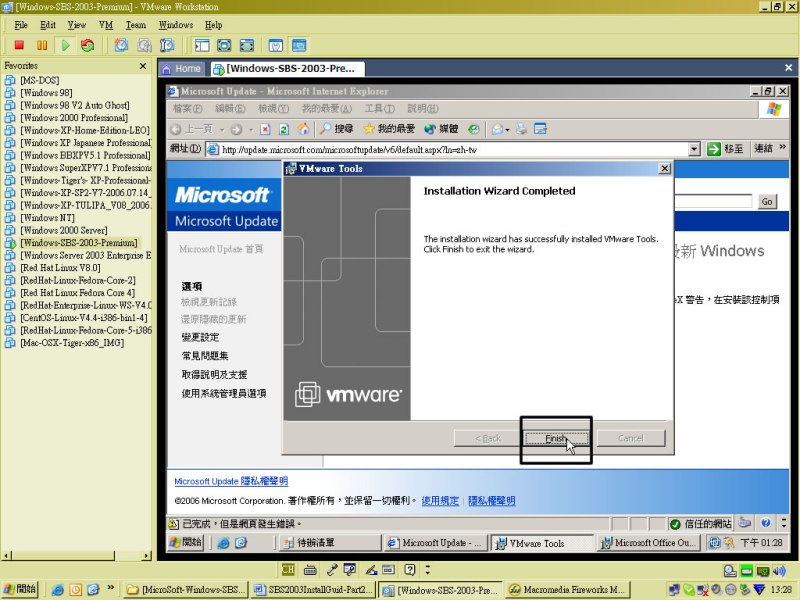The height and width of the screenshot is (600, 800).
Task: Click the green Go (移至) arrow button
Action: (x=726, y=149)
